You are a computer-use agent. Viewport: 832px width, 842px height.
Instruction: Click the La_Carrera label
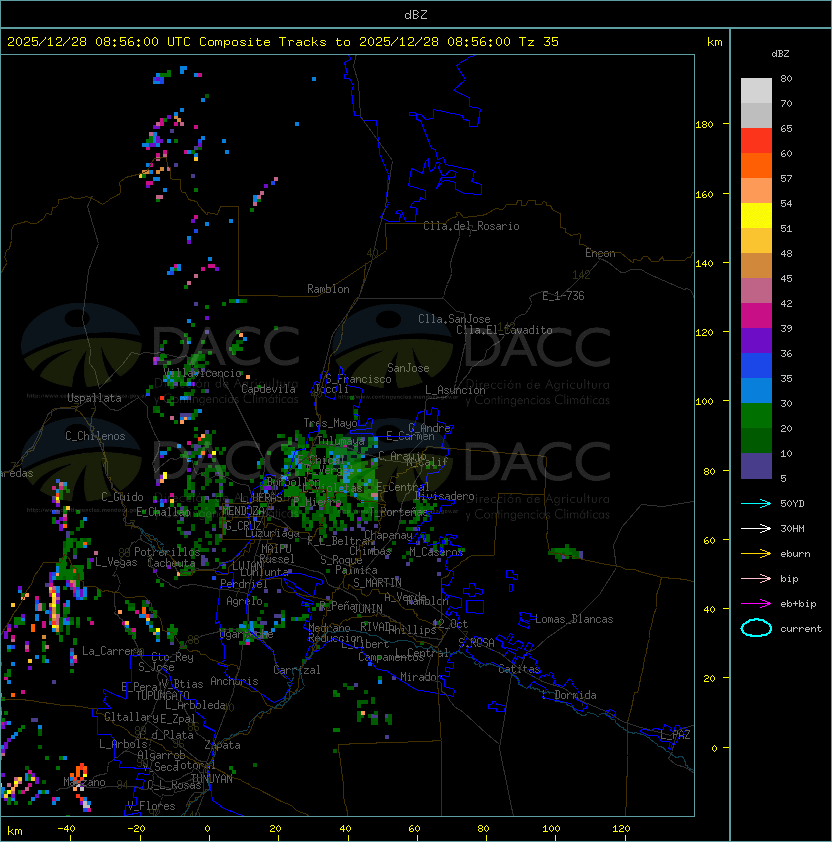pos(112,651)
